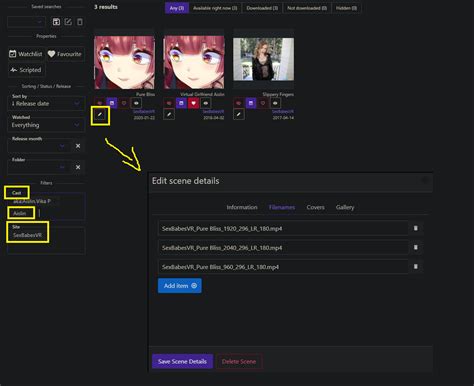This screenshot has height=386, width=474.
Task: Click Save Scene Details
Action: coord(182,361)
